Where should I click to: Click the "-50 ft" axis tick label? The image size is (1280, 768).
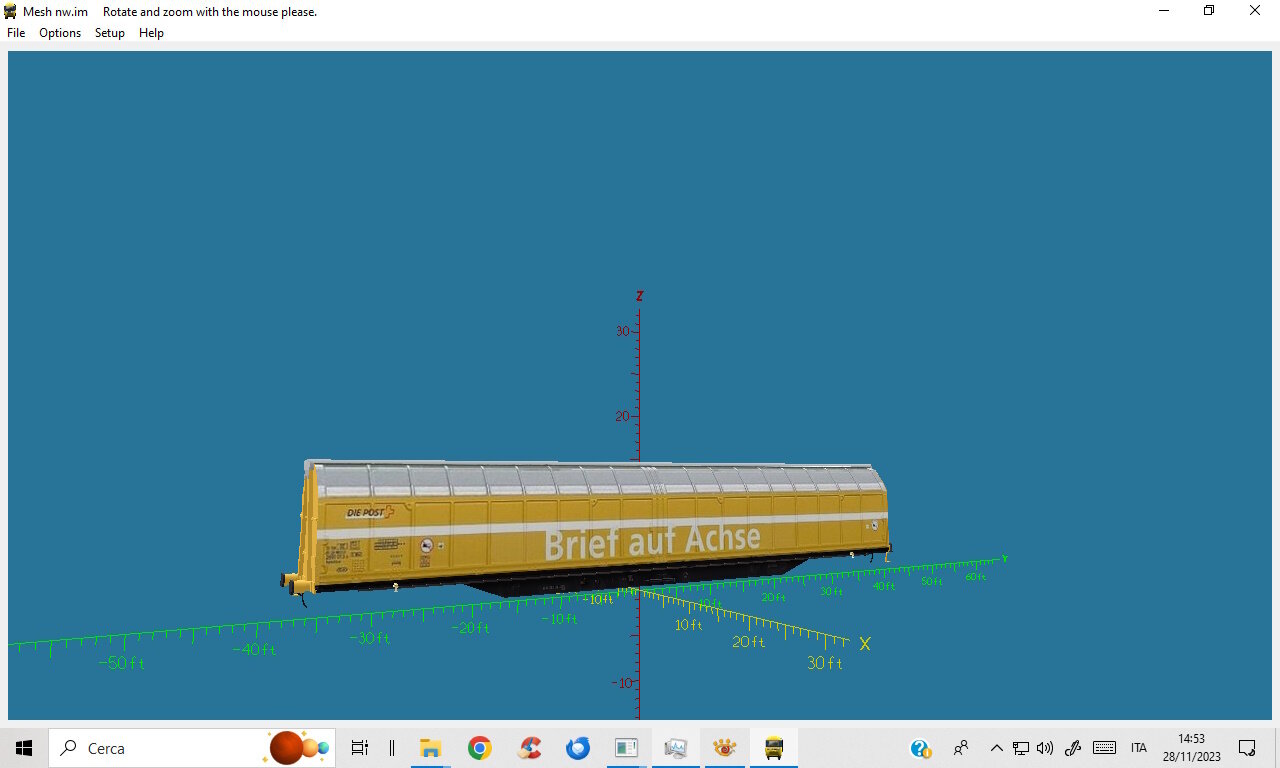coord(122,663)
